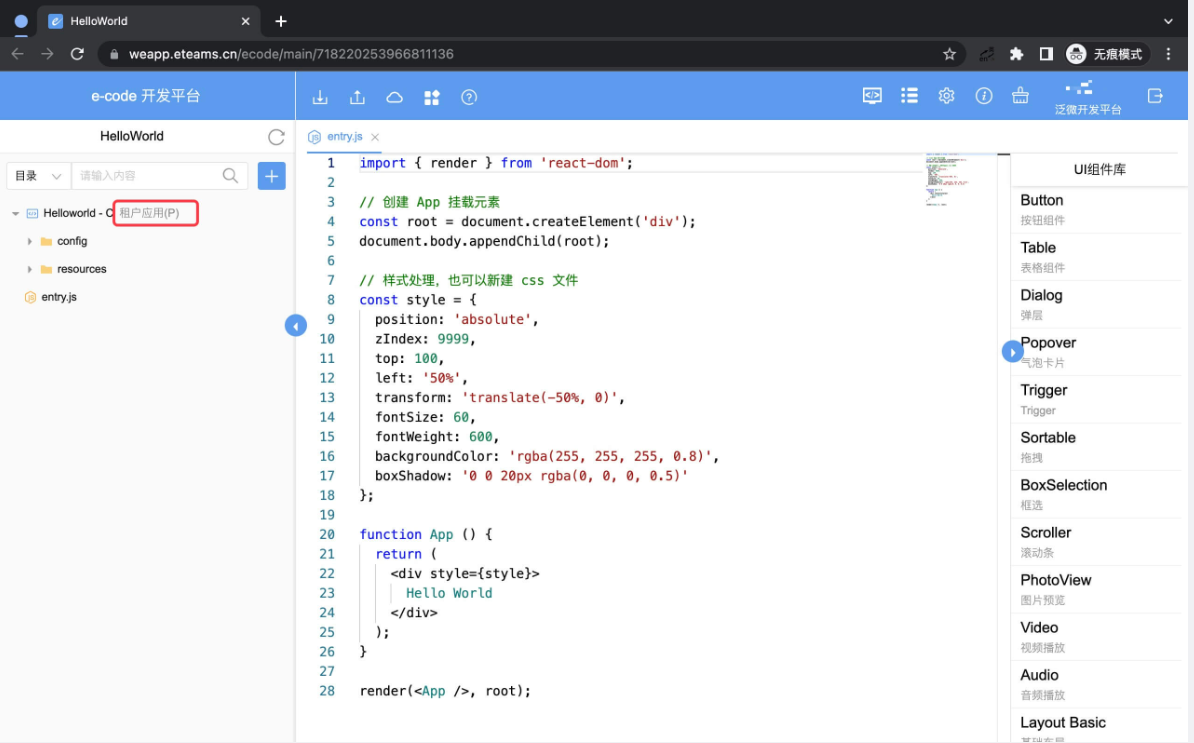This screenshot has width=1194, height=743.
Task: Collapse the Helloworld root tree node
Action: tap(15, 214)
